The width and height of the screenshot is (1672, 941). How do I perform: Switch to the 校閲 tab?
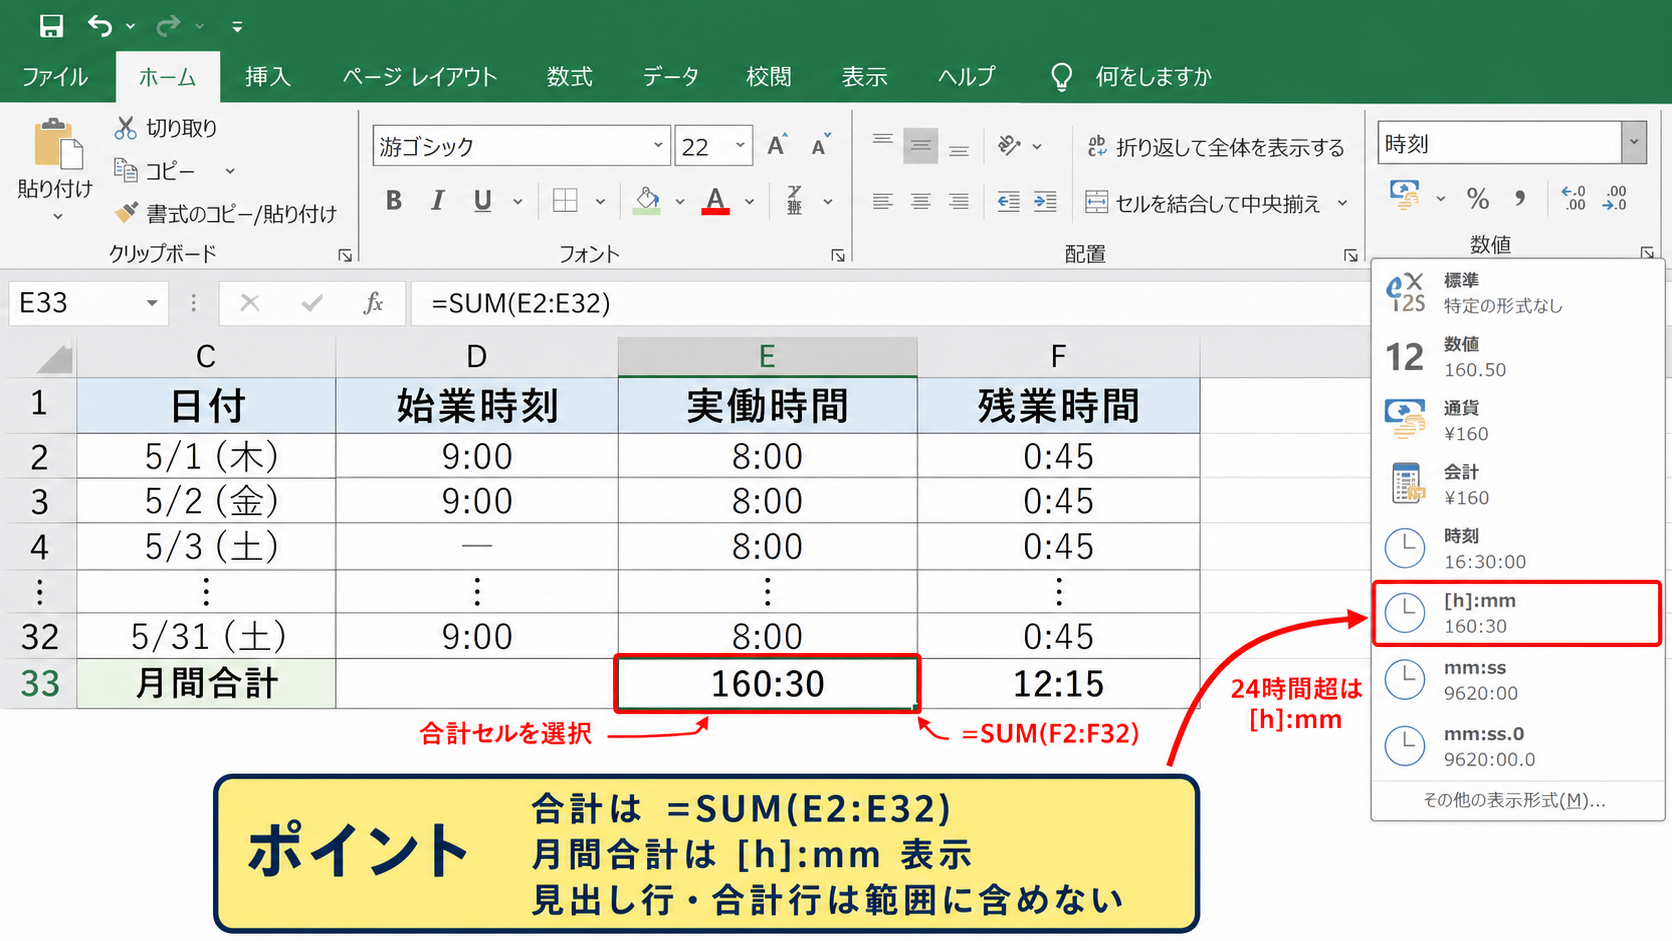tap(769, 77)
